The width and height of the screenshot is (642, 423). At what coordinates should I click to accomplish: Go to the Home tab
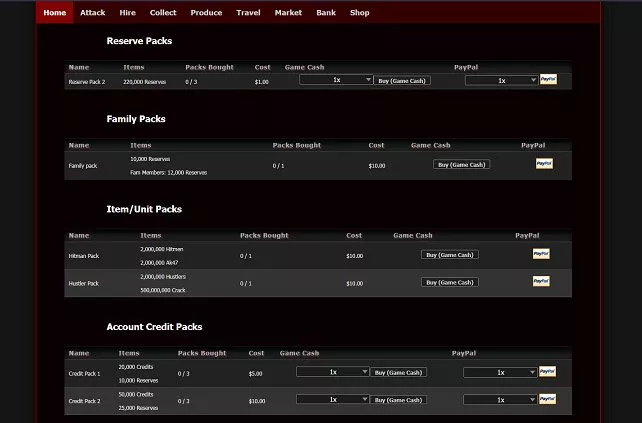(55, 13)
